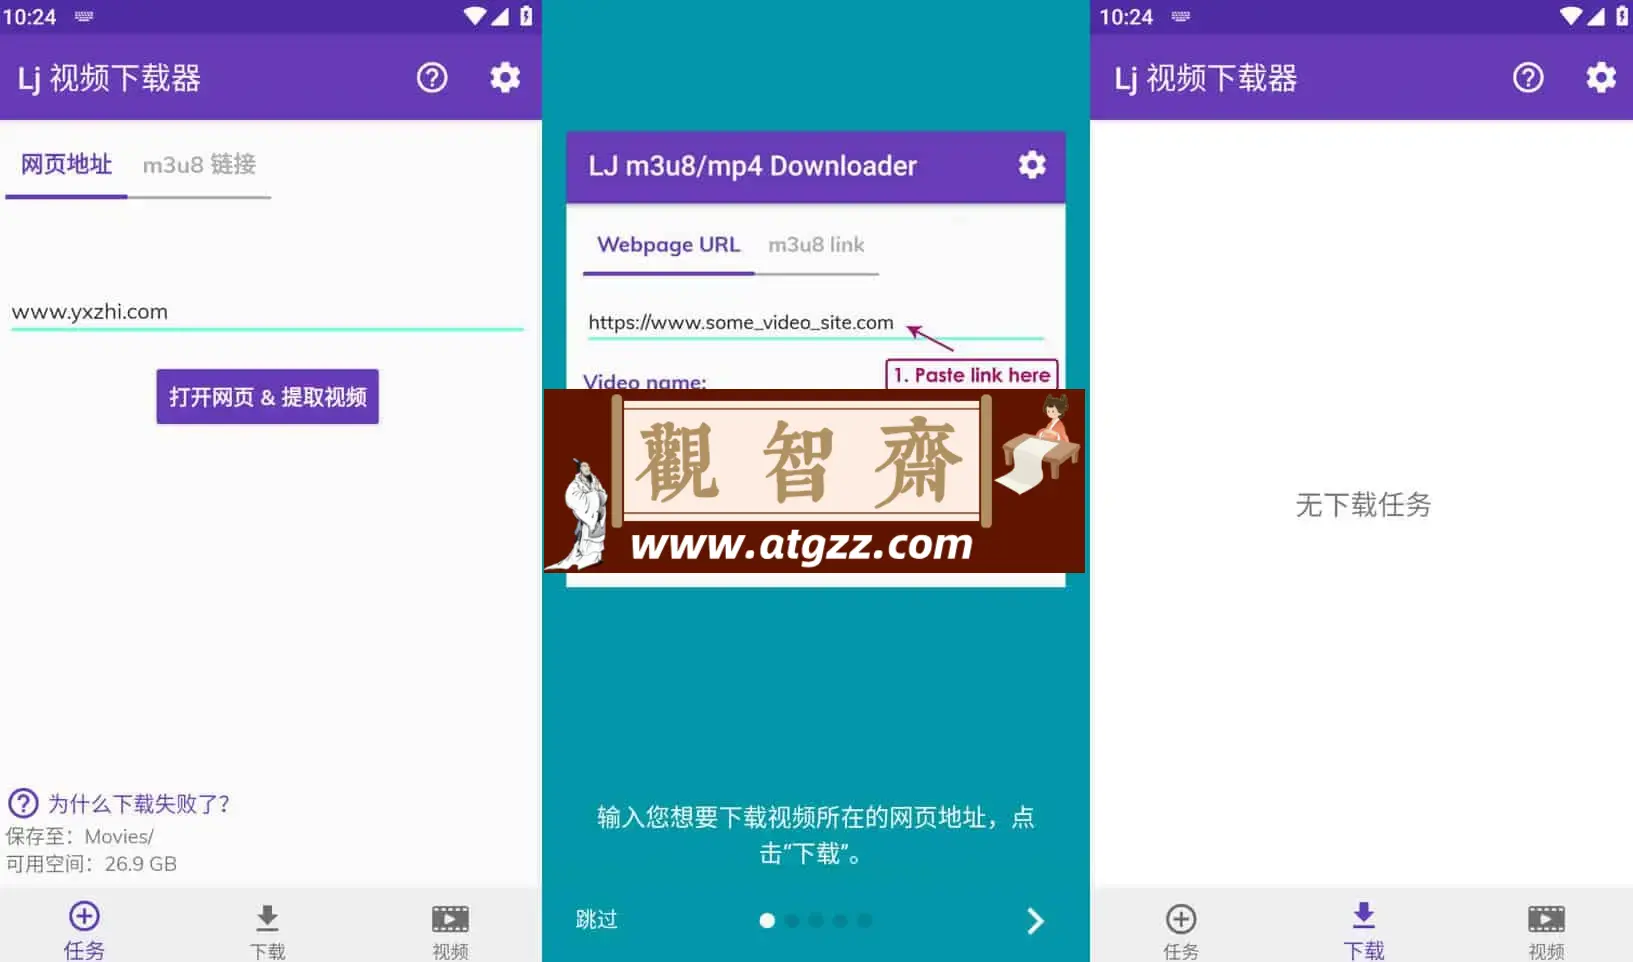The height and width of the screenshot is (962, 1633).
Task: Go to next tutorial page arrow
Action: point(1036,921)
